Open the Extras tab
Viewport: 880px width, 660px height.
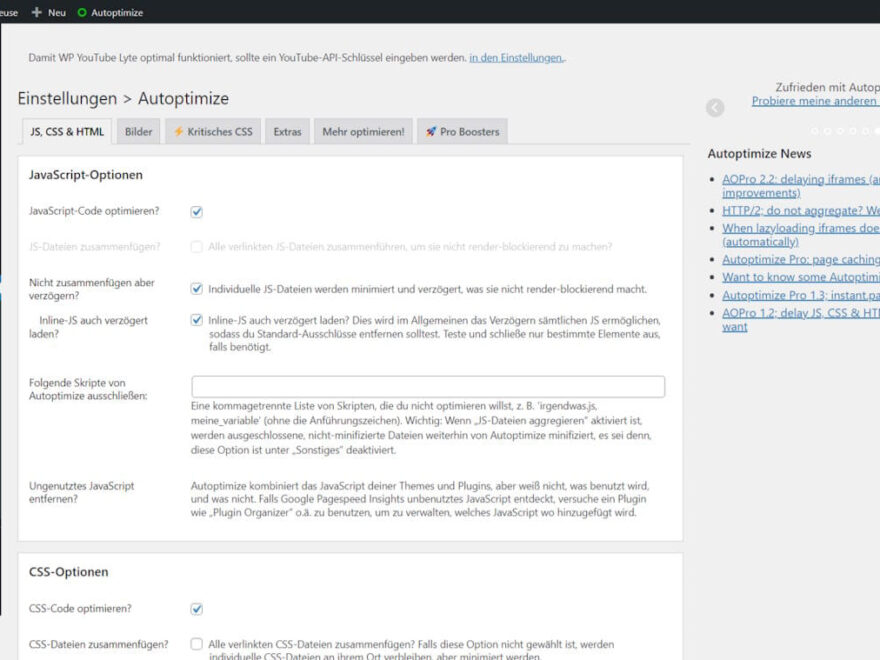287,132
